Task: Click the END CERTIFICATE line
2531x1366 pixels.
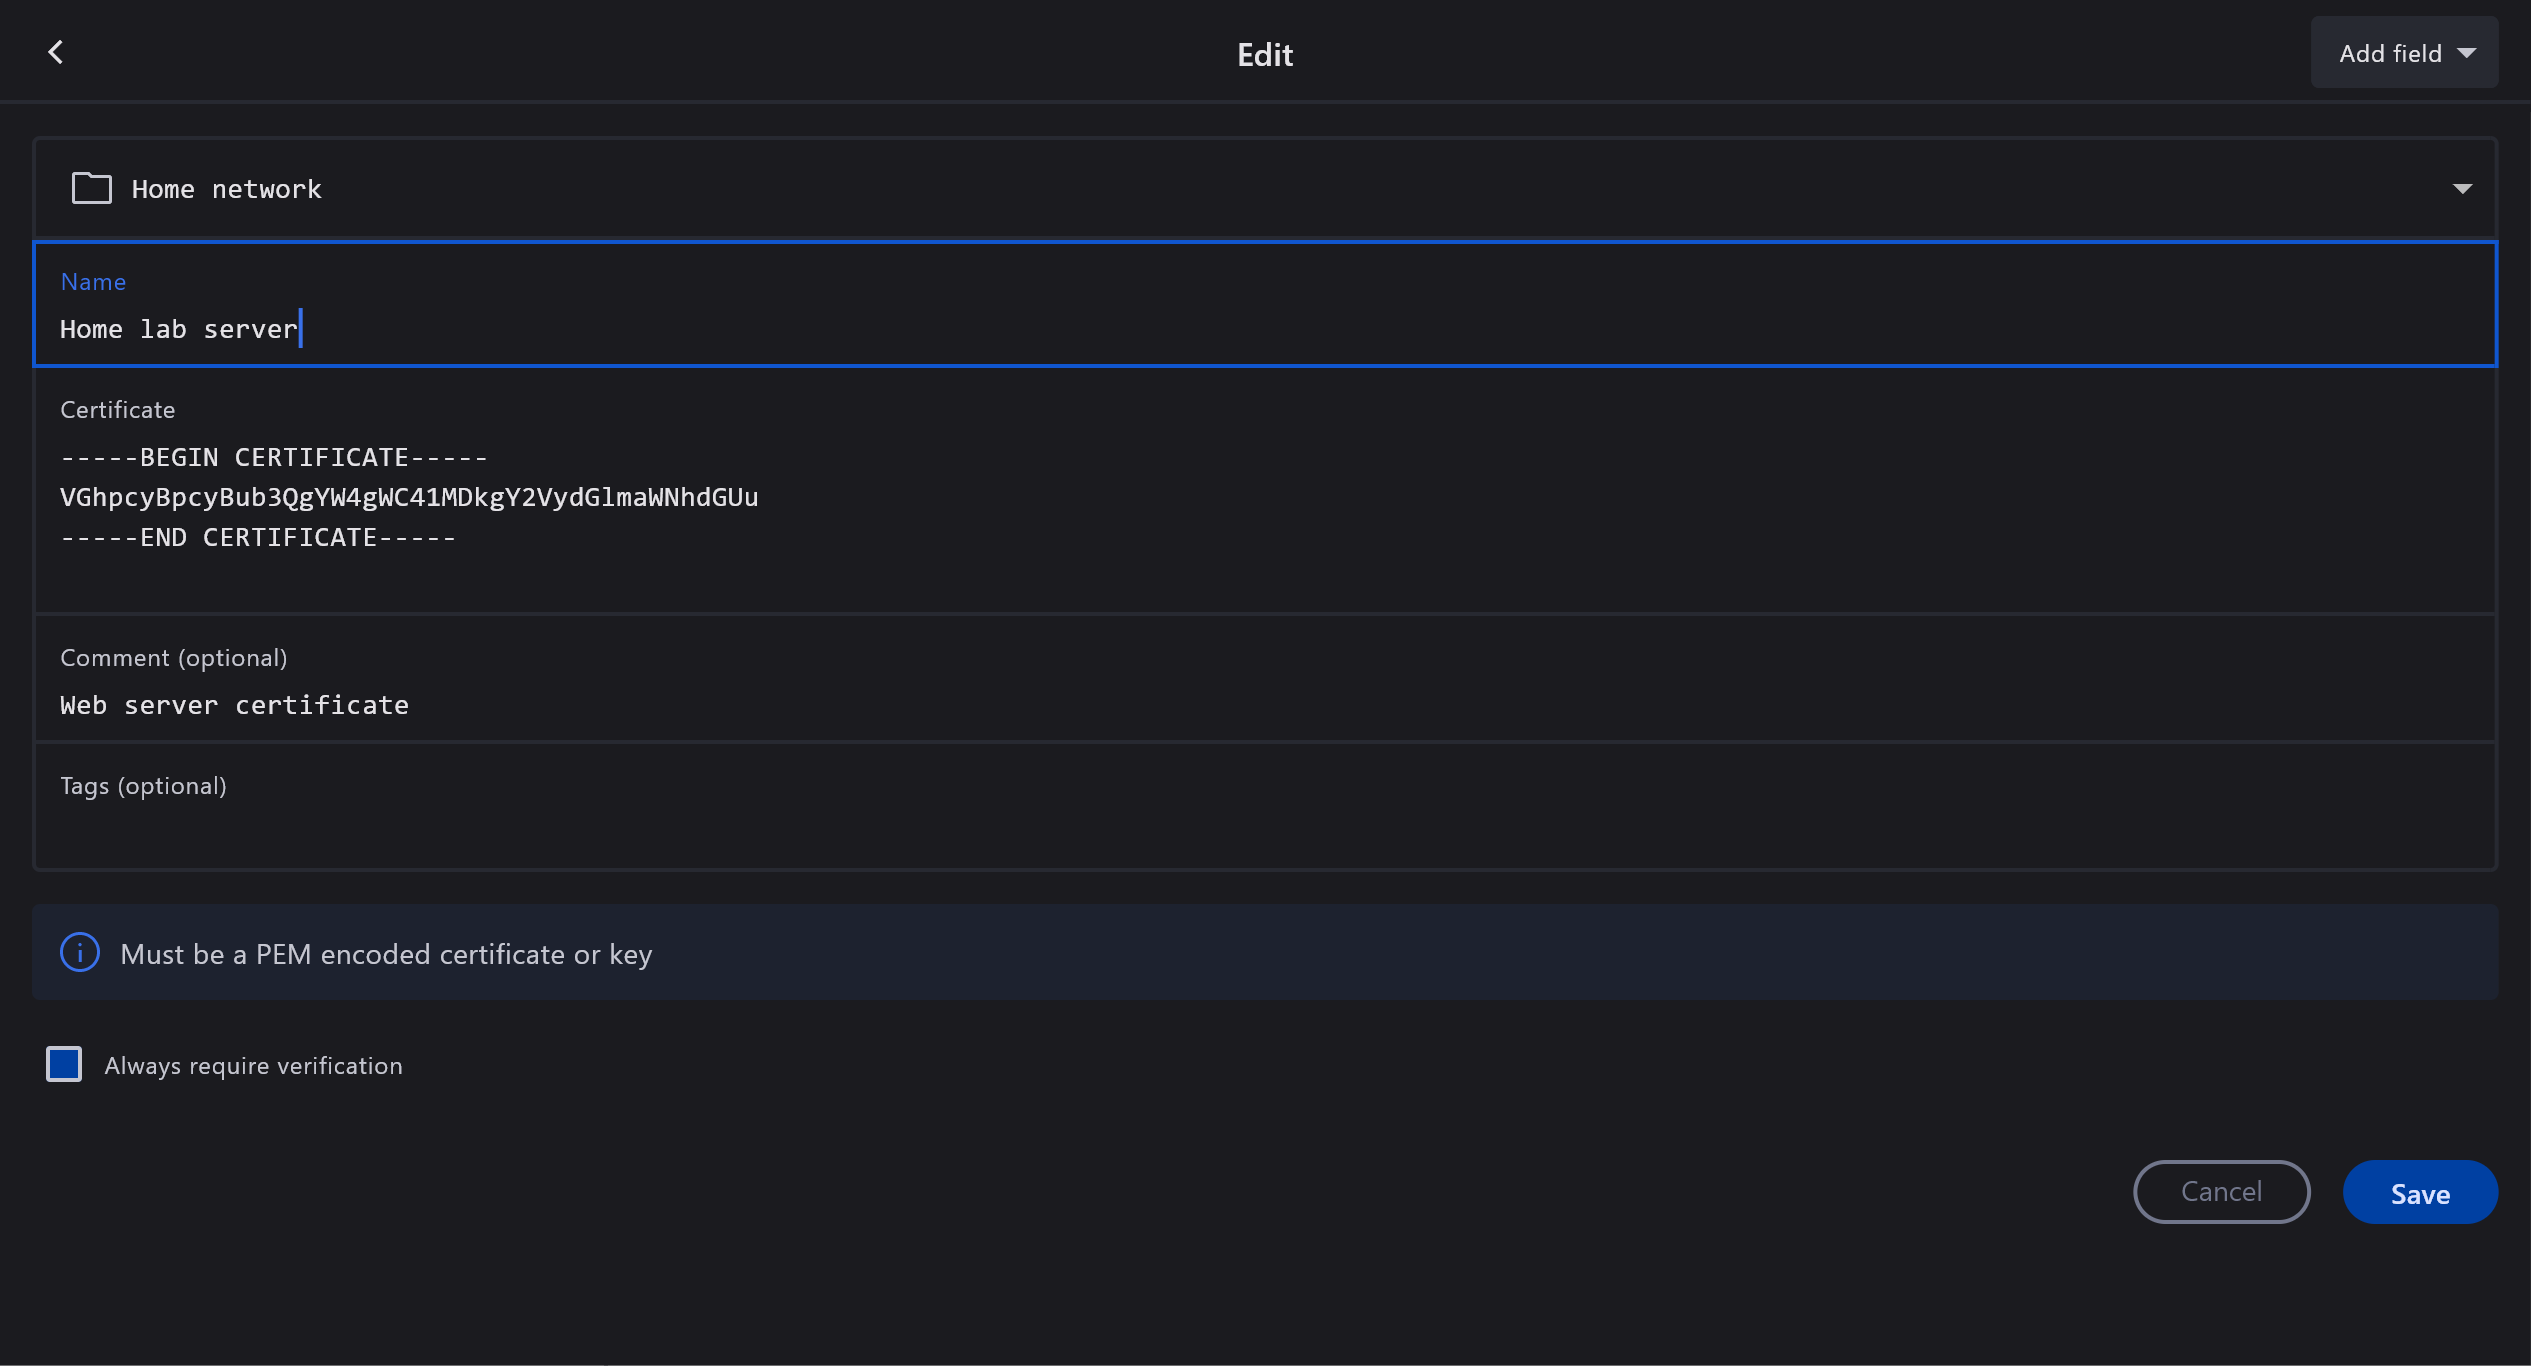Action: pos(258,538)
